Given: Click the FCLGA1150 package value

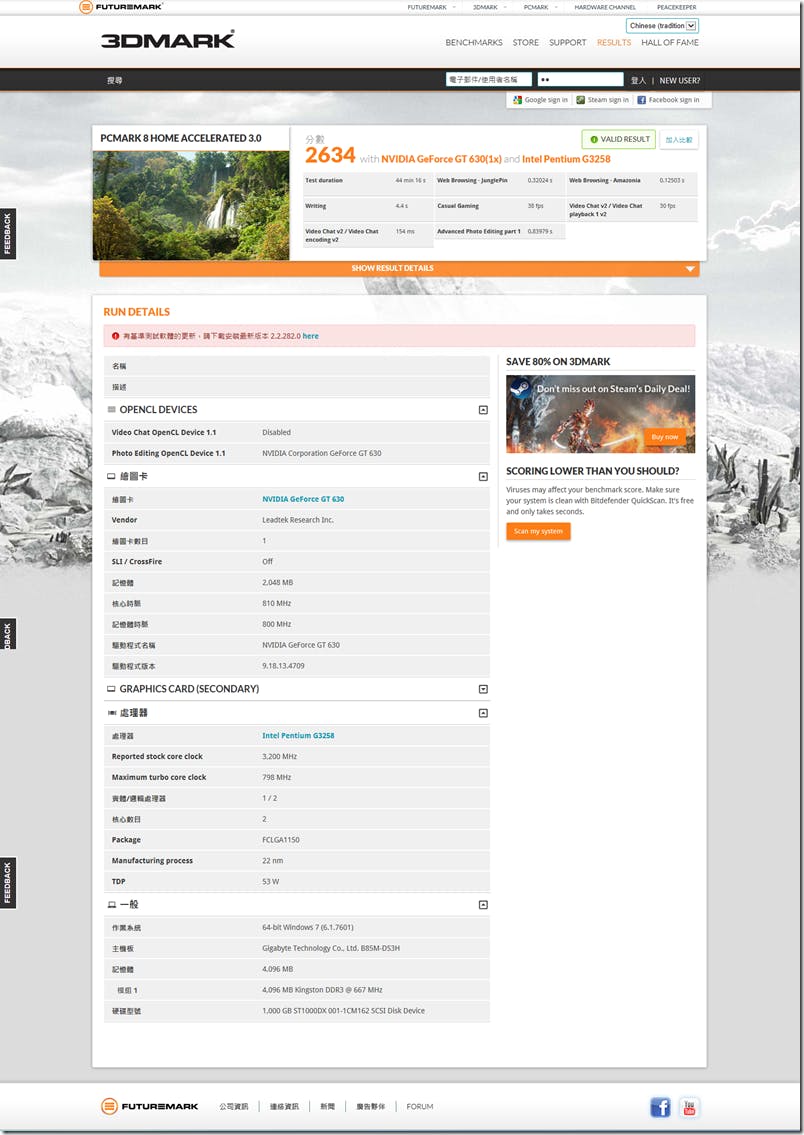Looking at the screenshot, I should pyautogui.click(x=281, y=840).
